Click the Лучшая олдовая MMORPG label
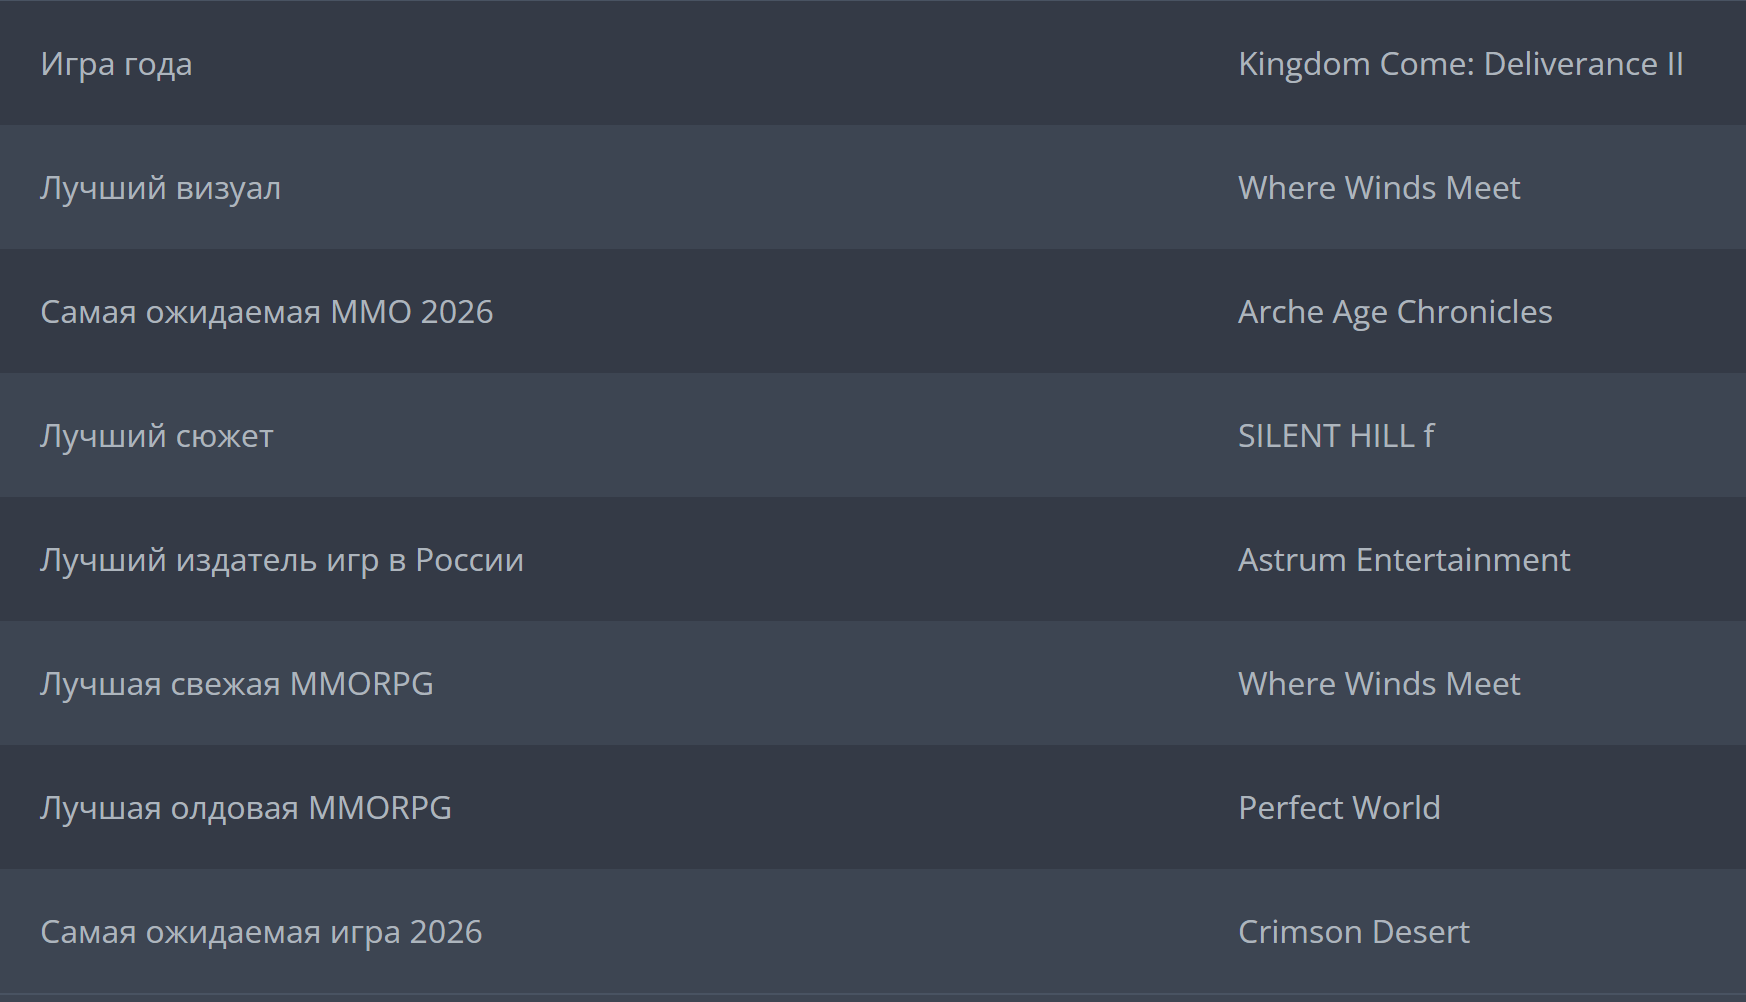Image resolution: width=1746 pixels, height=1002 pixels. coord(245,808)
